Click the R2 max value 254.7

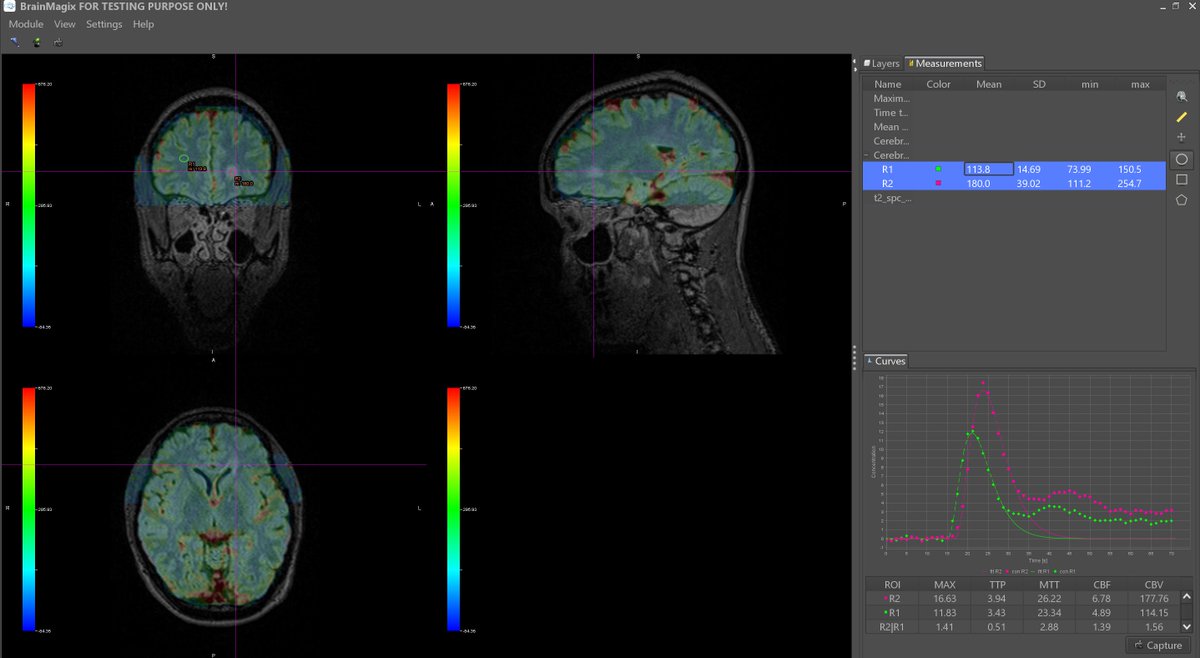pos(1130,184)
